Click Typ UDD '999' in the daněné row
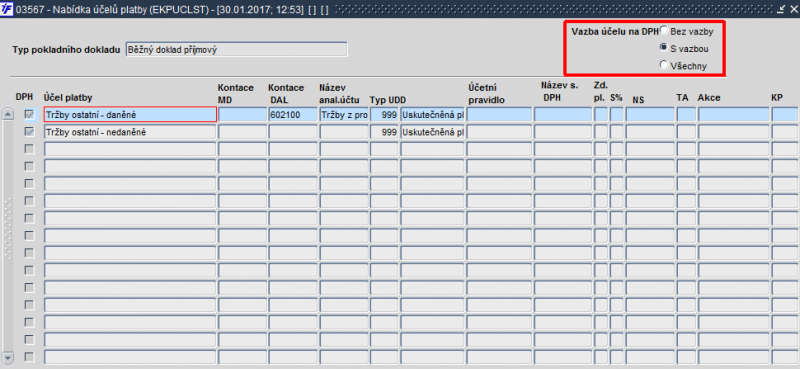 (384, 115)
